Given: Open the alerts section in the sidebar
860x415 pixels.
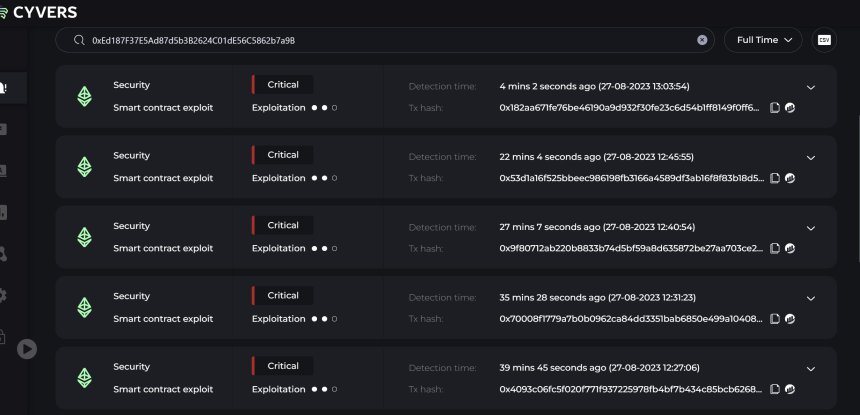Looking at the screenshot, I should pyautogui.click(x=5, y=87).
